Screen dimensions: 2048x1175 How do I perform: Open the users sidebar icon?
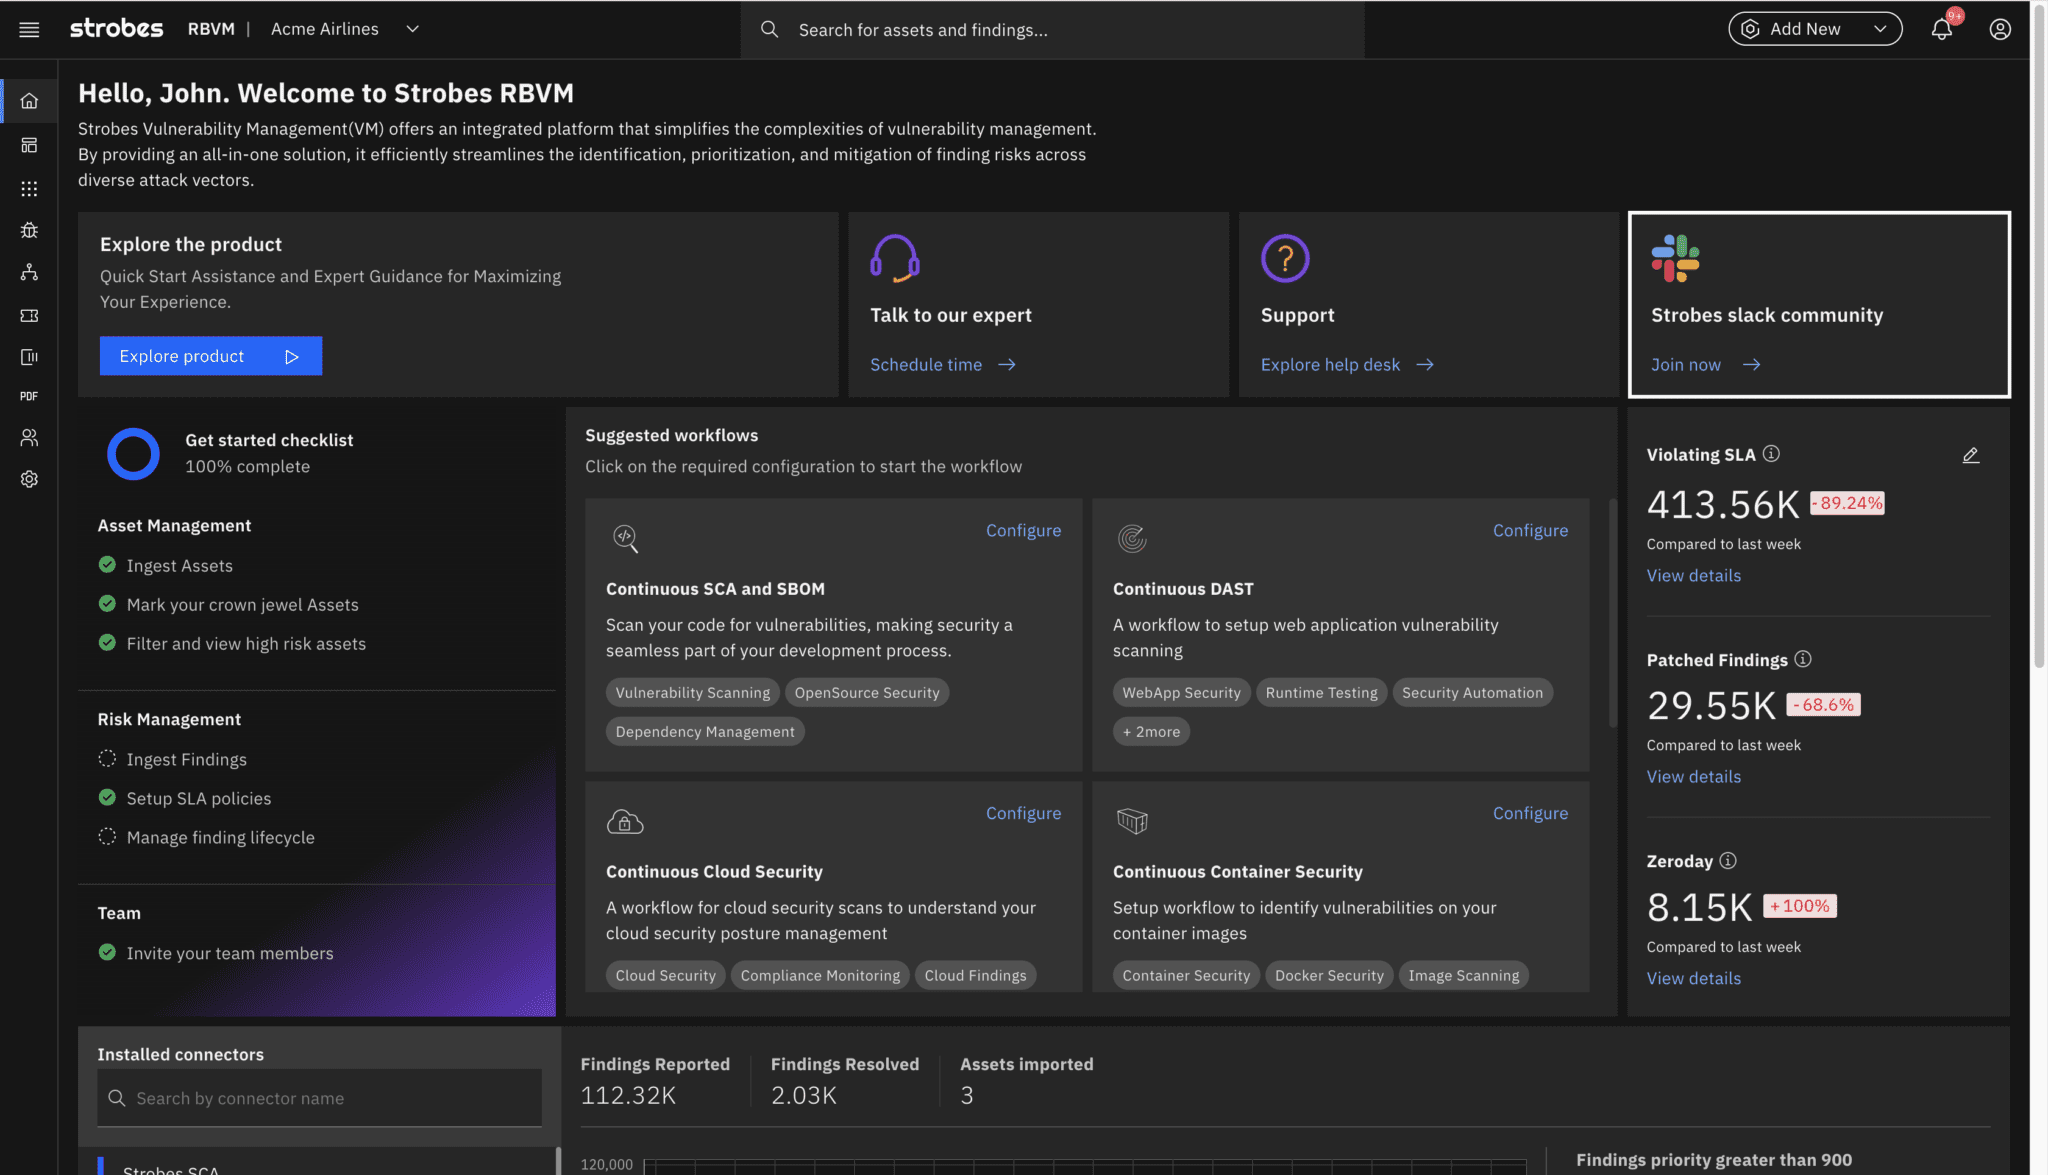tap(29, 438)
